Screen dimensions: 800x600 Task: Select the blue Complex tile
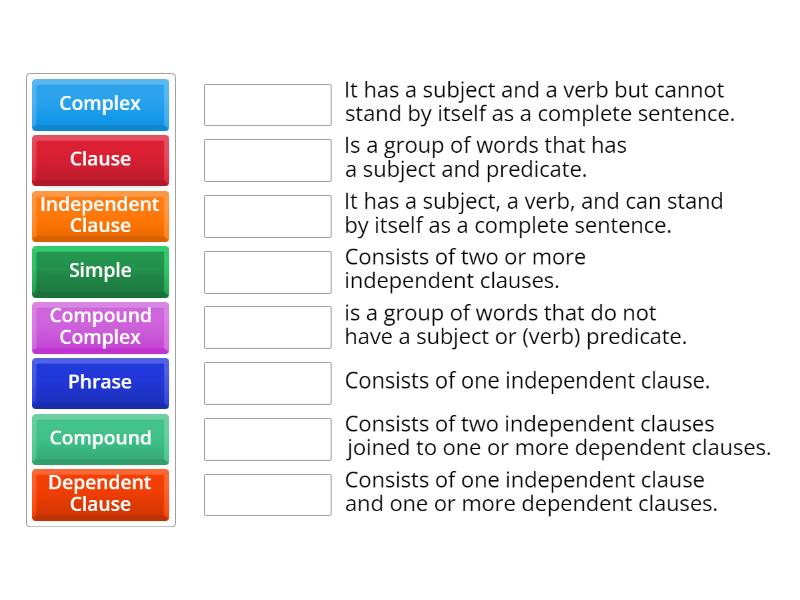100,104
